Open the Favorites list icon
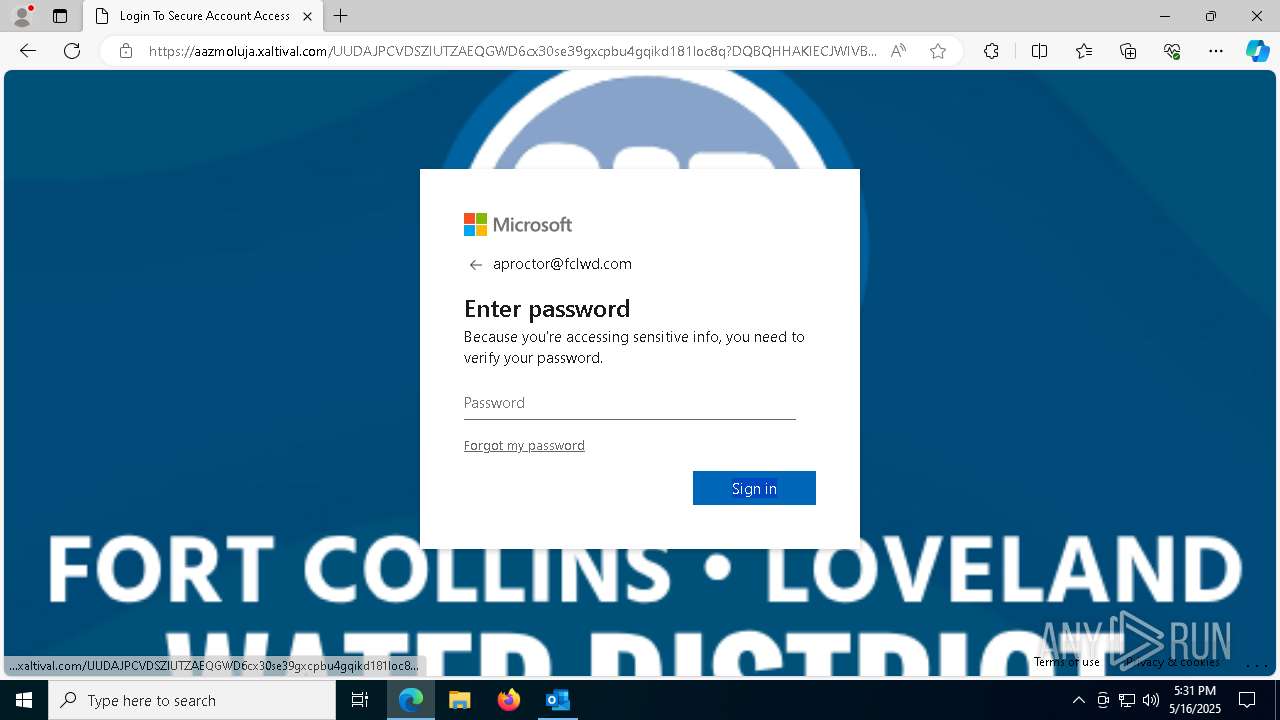The image size is (1280, 720). 1084,51
